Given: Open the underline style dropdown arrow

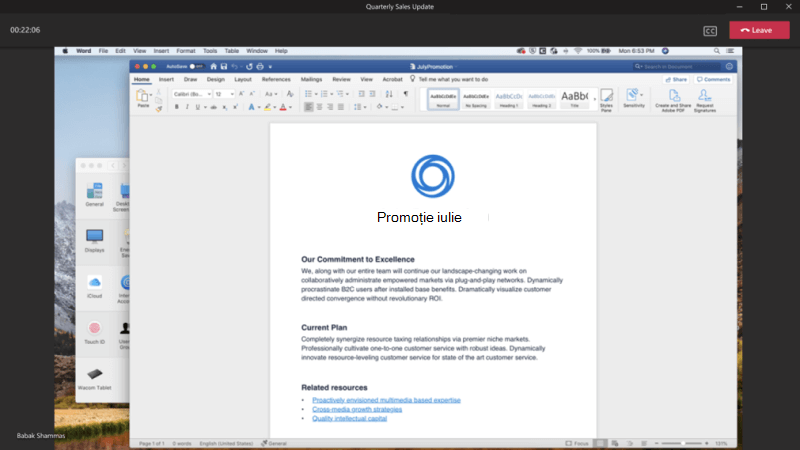Looking at the screenshot, I should [205, 107].
